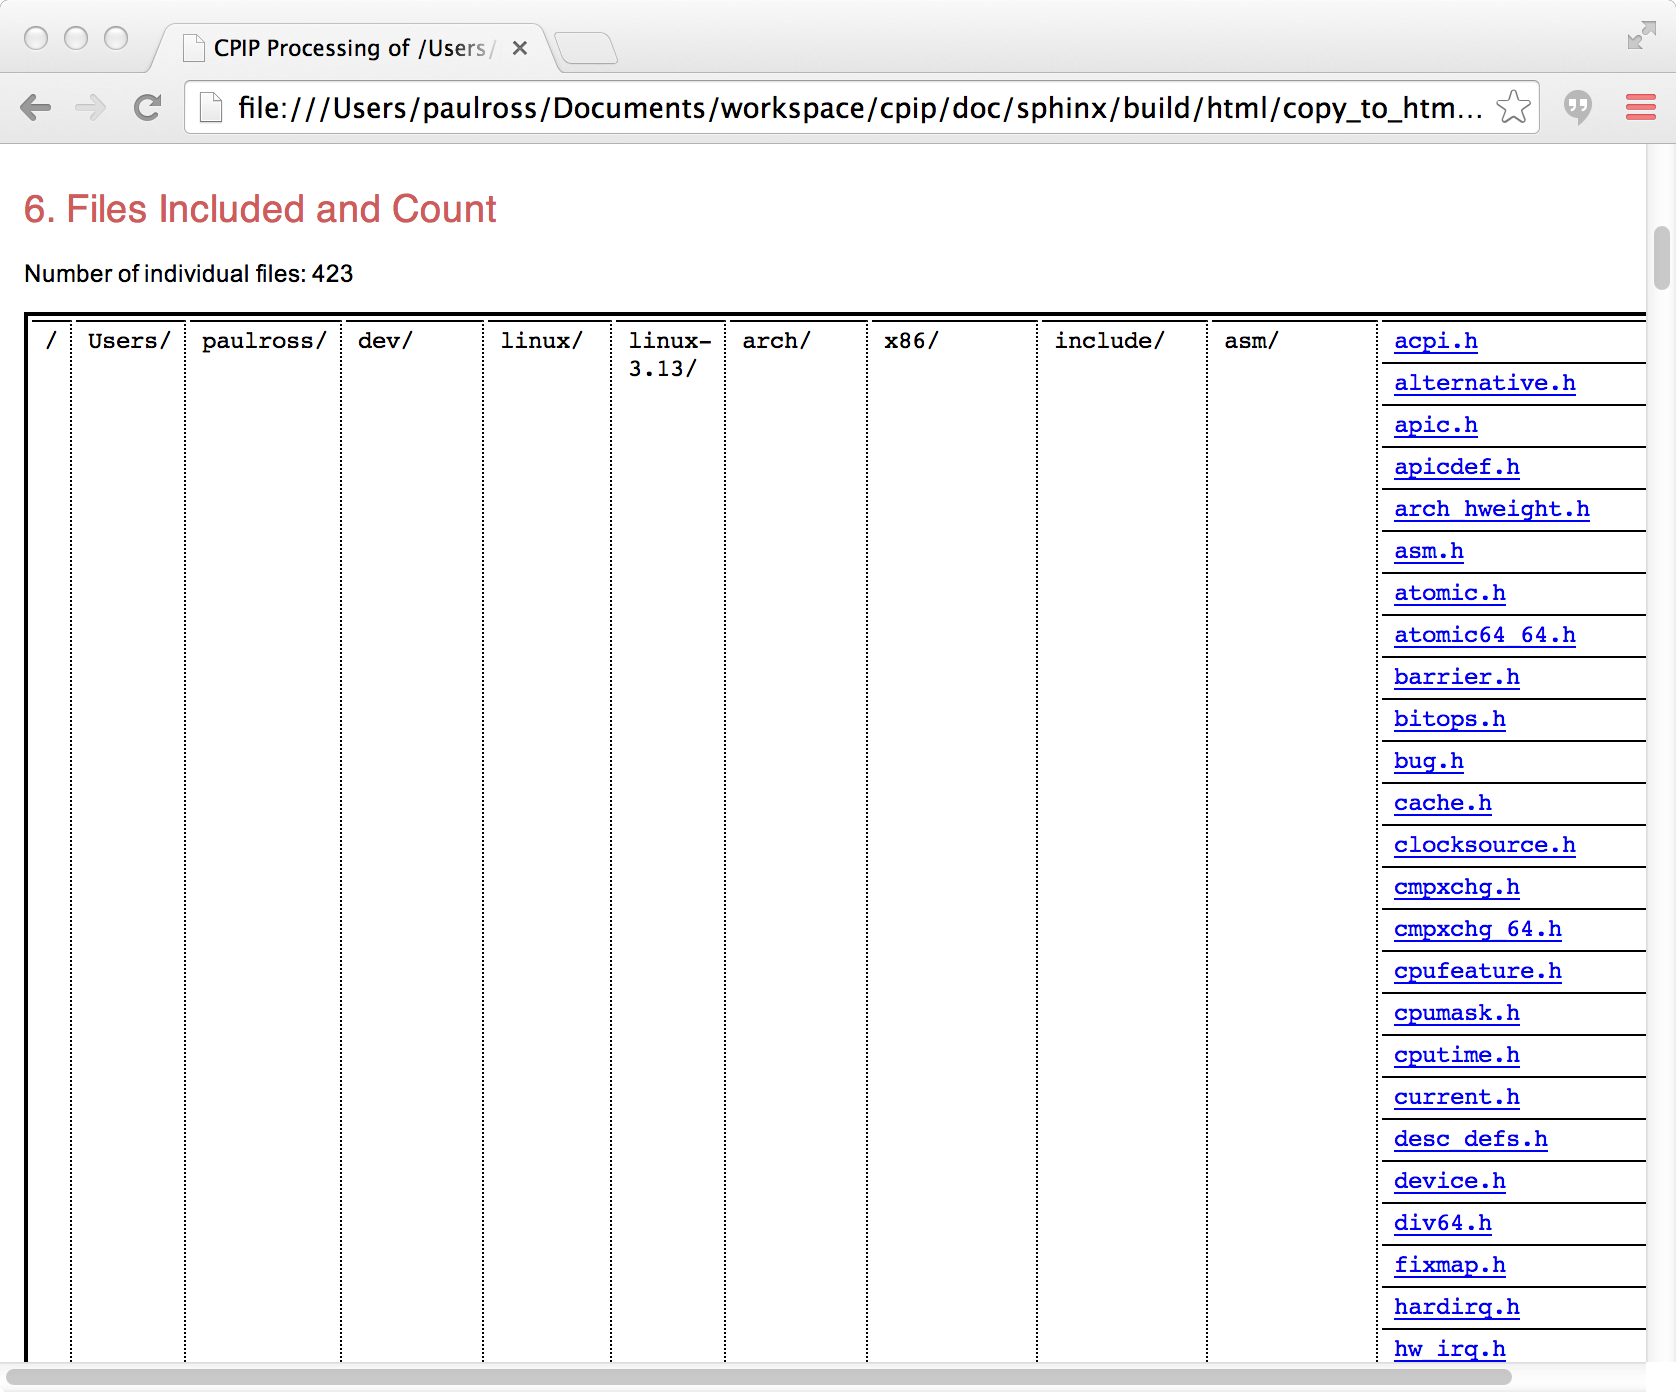The width and height of the screenshot is (1676, 1392).
Task: Open the atomic64_64.h link
Action: click(x=1484, y=635)
